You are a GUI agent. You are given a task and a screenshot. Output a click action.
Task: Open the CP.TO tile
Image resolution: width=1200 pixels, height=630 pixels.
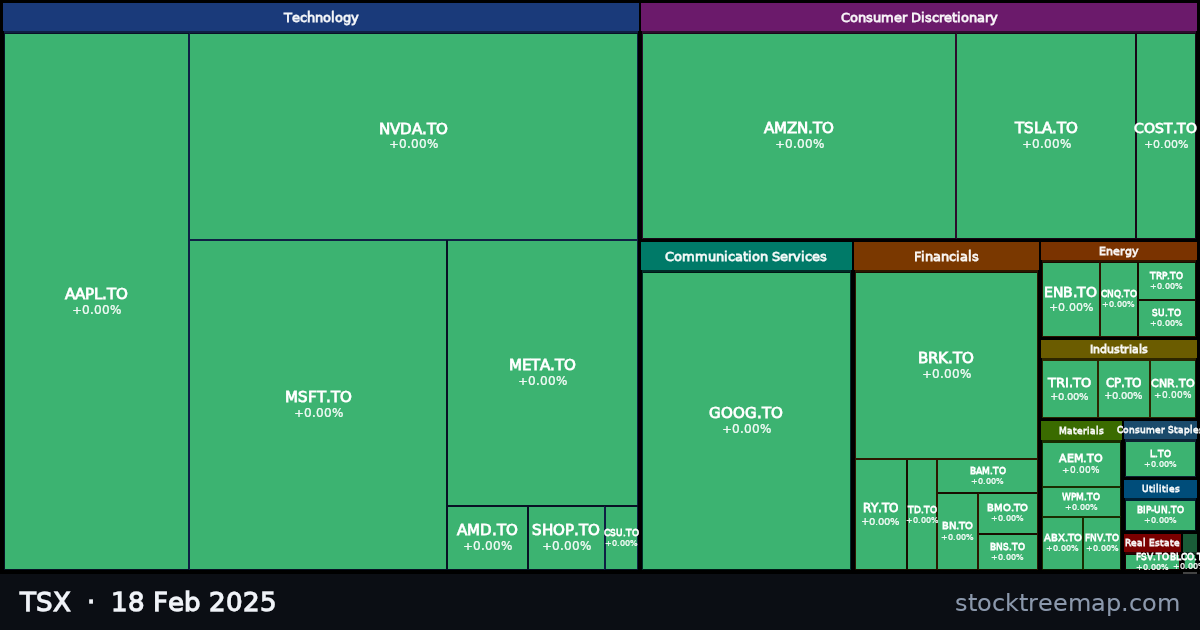1124,389
